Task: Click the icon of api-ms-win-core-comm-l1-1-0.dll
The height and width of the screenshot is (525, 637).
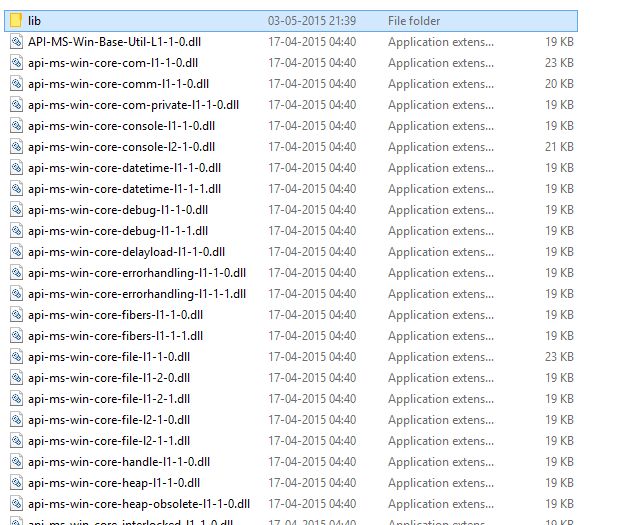Action: 16,84
